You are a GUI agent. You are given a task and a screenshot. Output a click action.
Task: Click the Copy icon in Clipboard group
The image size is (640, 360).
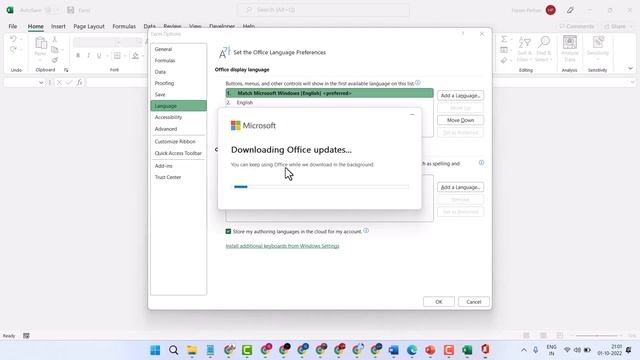tap(55, 49)
